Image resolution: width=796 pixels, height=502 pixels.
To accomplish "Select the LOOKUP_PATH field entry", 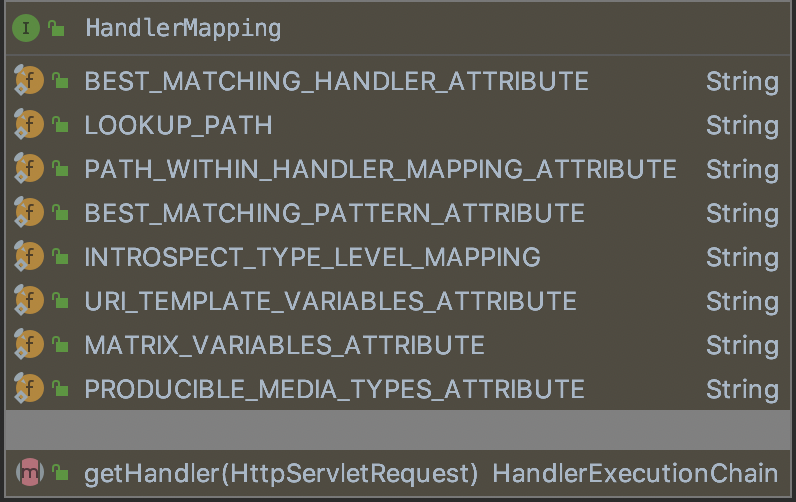I will (x=178, y=126).
